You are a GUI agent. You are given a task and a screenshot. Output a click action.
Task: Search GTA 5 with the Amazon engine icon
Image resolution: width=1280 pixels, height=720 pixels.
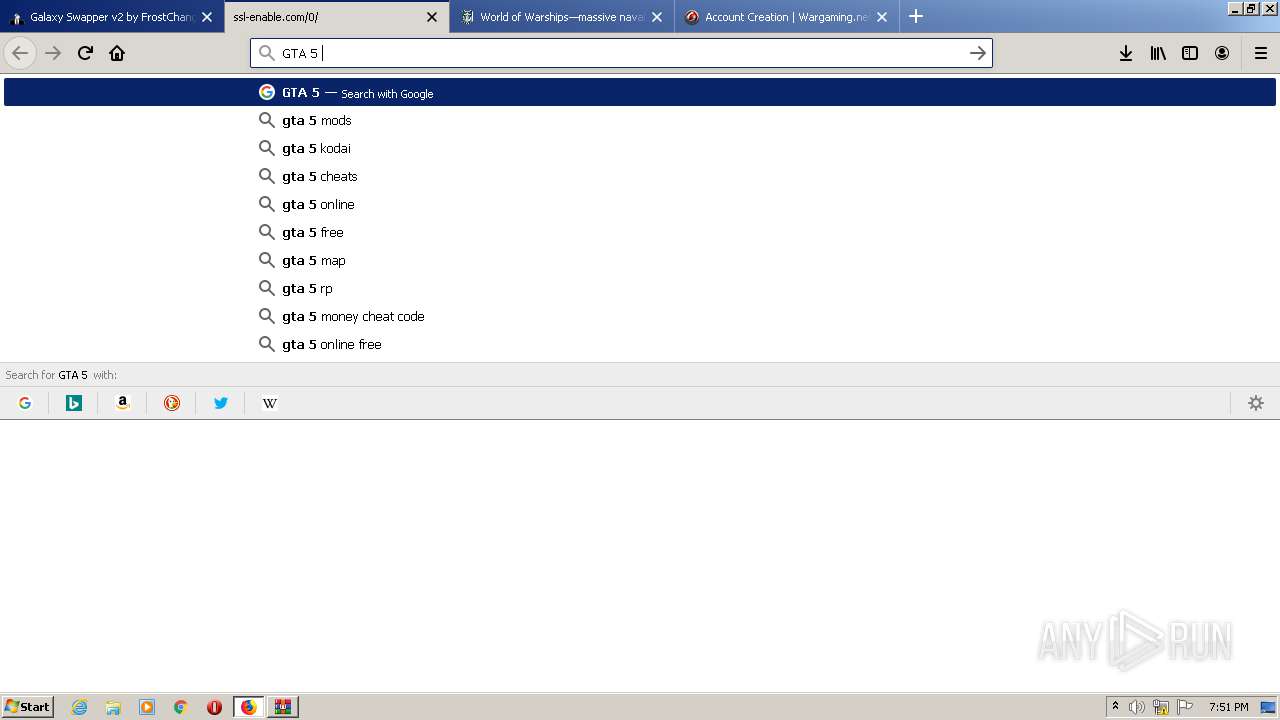click(x=123, y=403)
